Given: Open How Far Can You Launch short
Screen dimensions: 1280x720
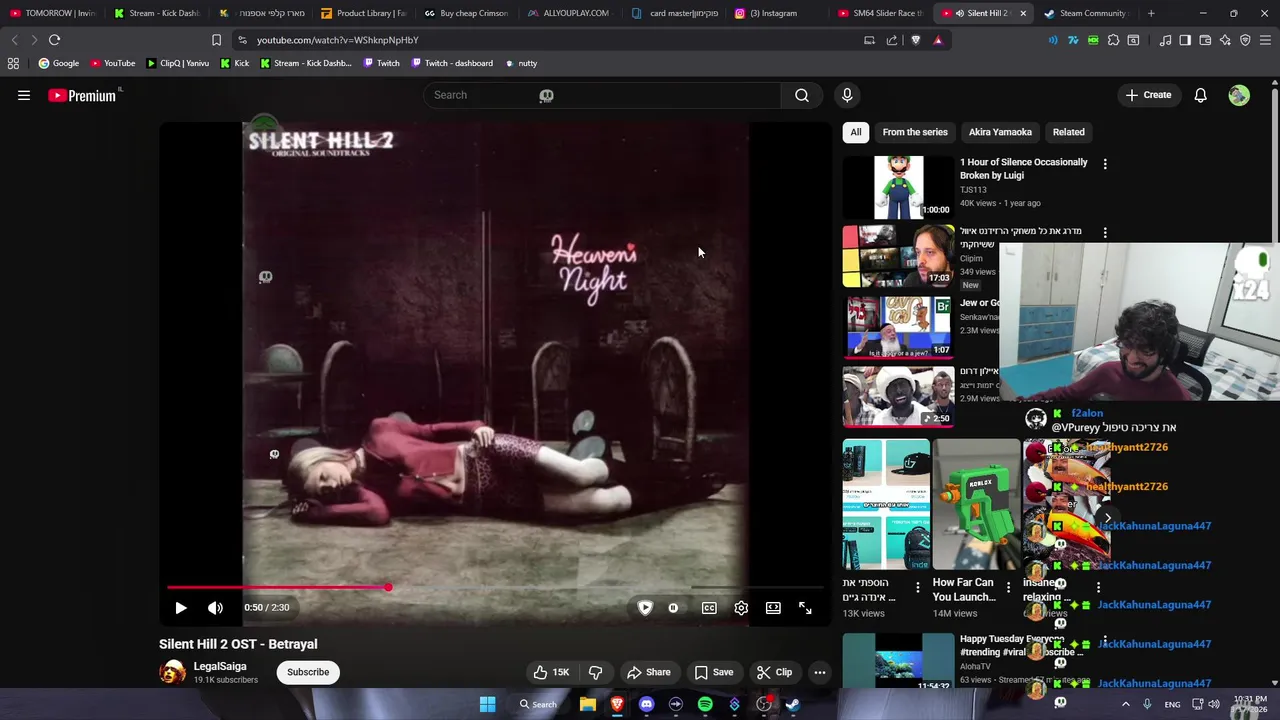Looking at the screenshot, I should [x=976, y=504].
